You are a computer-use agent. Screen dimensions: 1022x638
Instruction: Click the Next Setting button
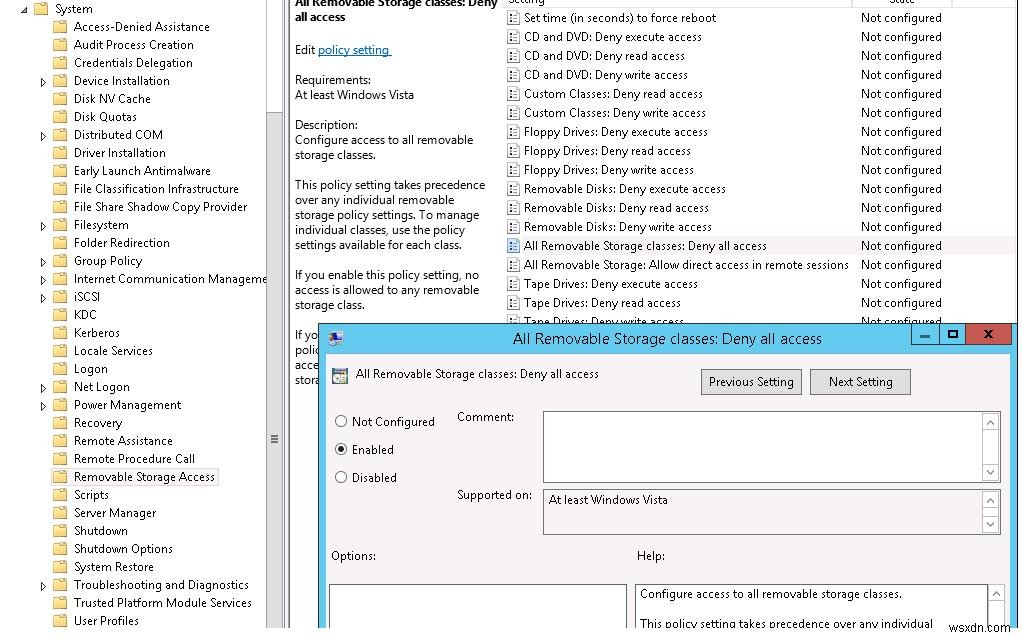pos(860,381)
